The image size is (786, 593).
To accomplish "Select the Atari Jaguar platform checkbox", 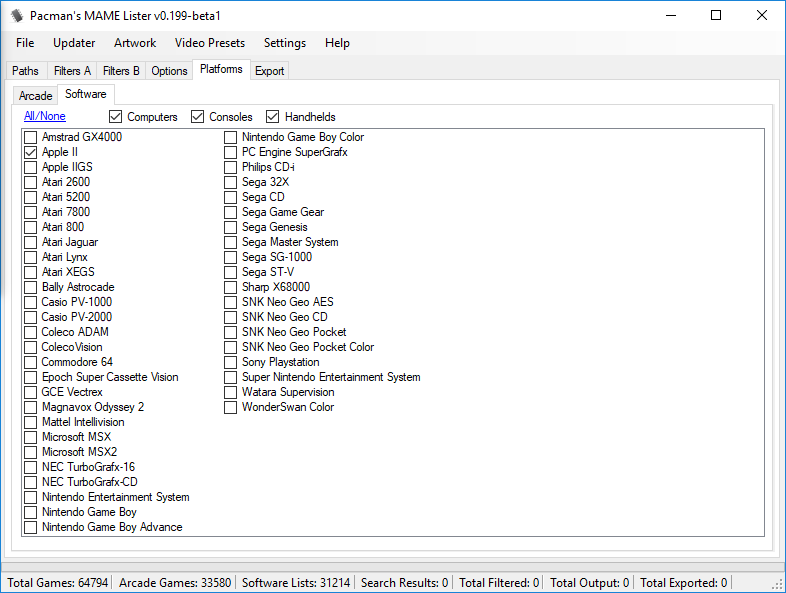I will coord(31,242).
